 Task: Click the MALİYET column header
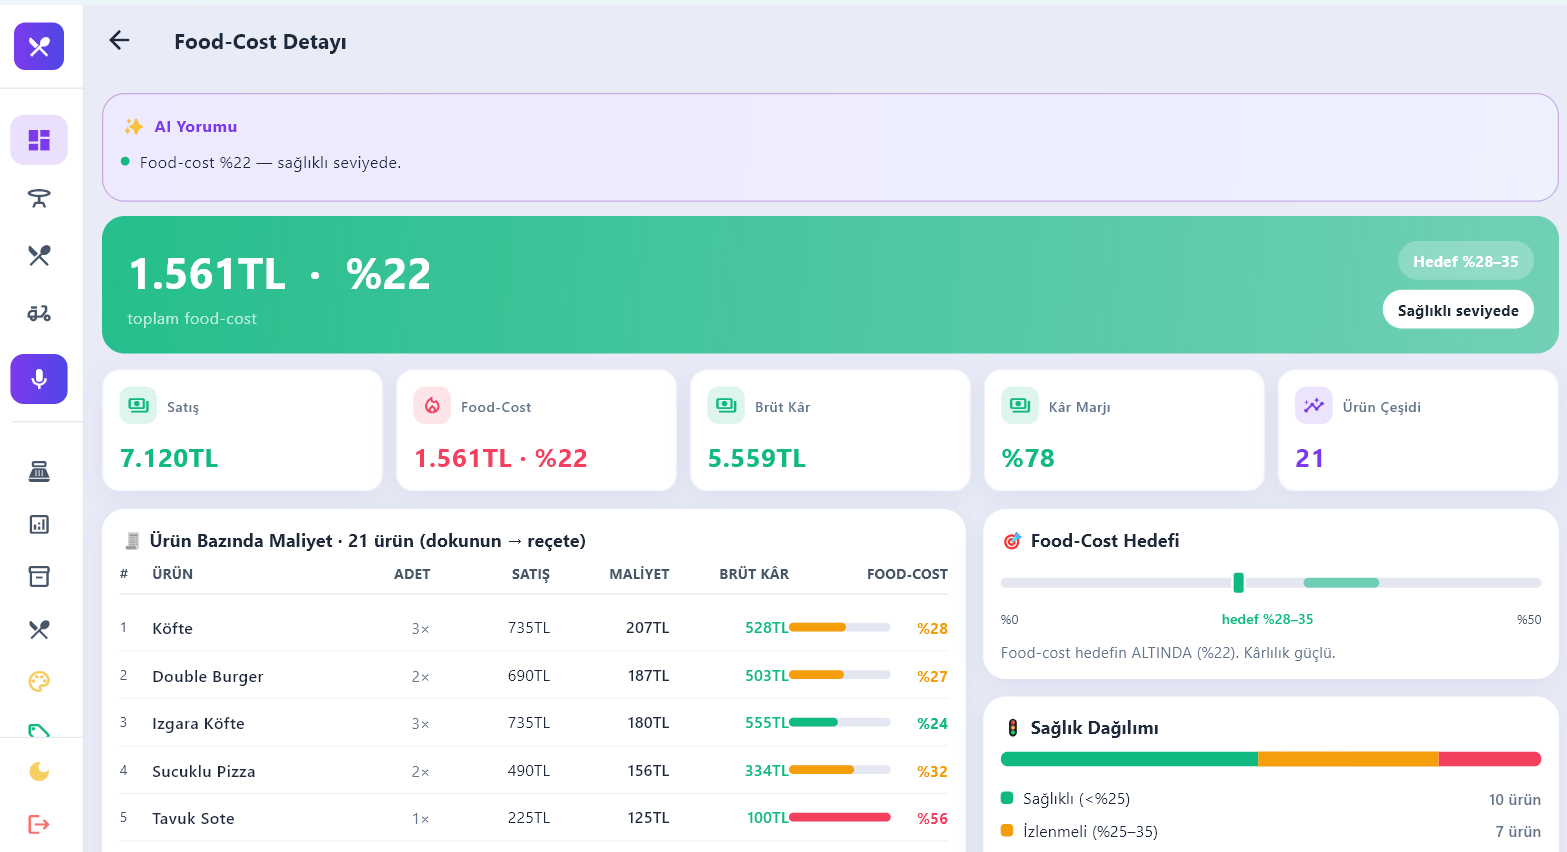coord(639,574)
